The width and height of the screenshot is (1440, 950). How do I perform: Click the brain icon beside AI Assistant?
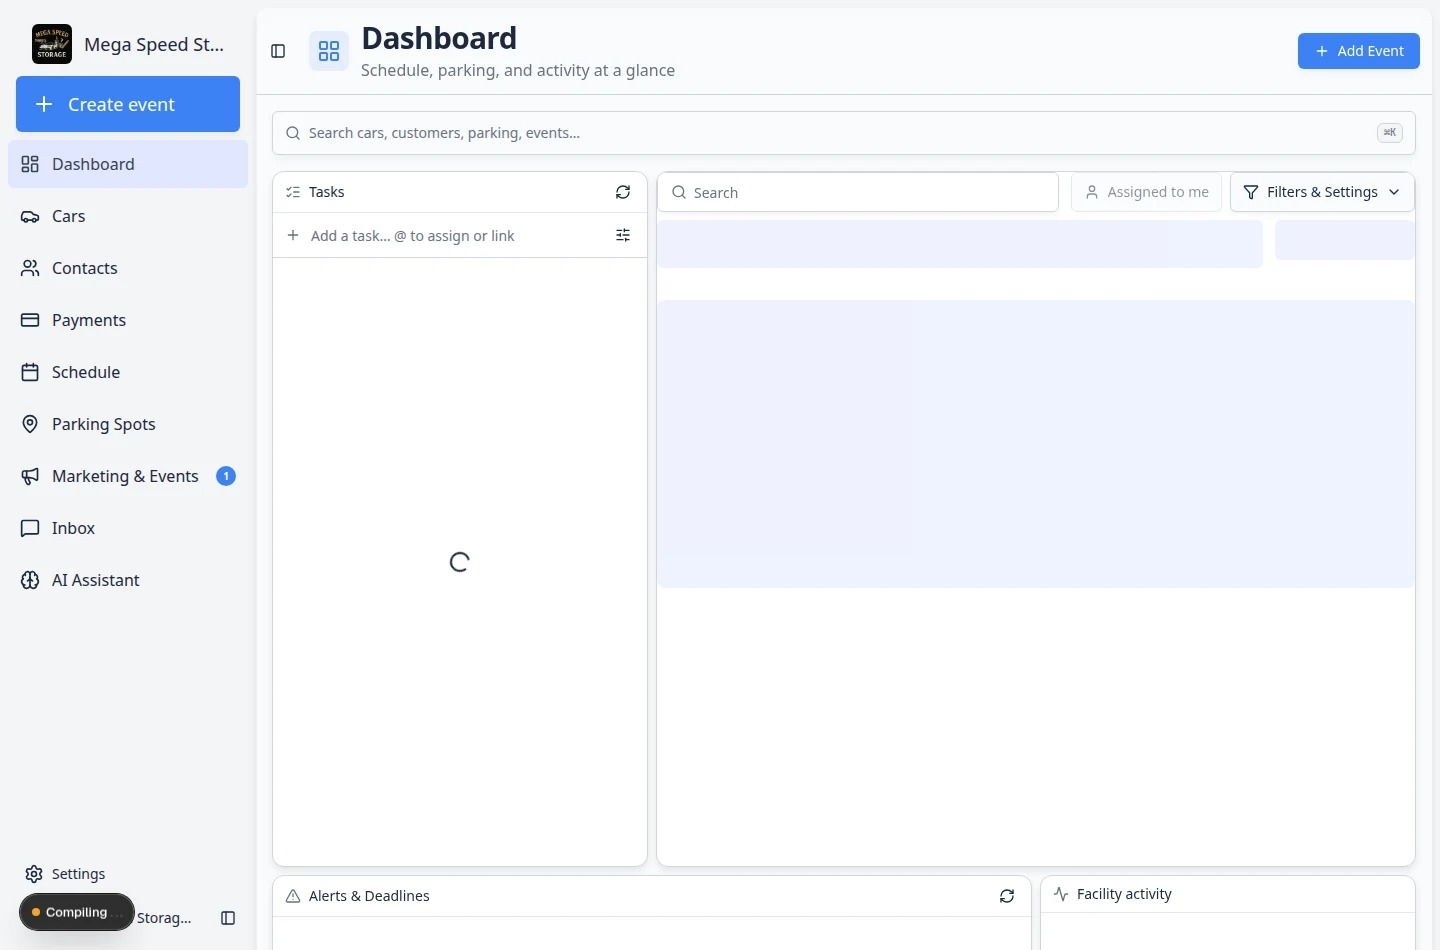[x=30, y=580]
